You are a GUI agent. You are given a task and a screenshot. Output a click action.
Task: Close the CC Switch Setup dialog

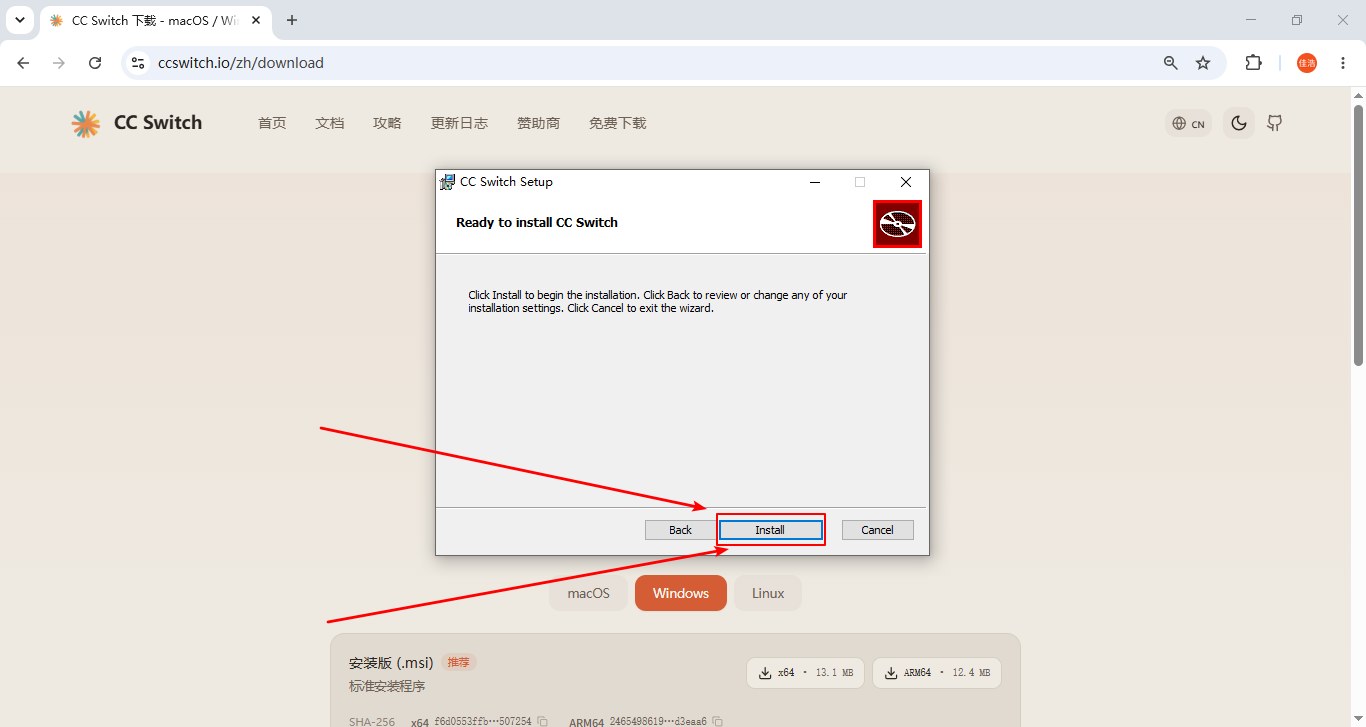coord(905,182)
